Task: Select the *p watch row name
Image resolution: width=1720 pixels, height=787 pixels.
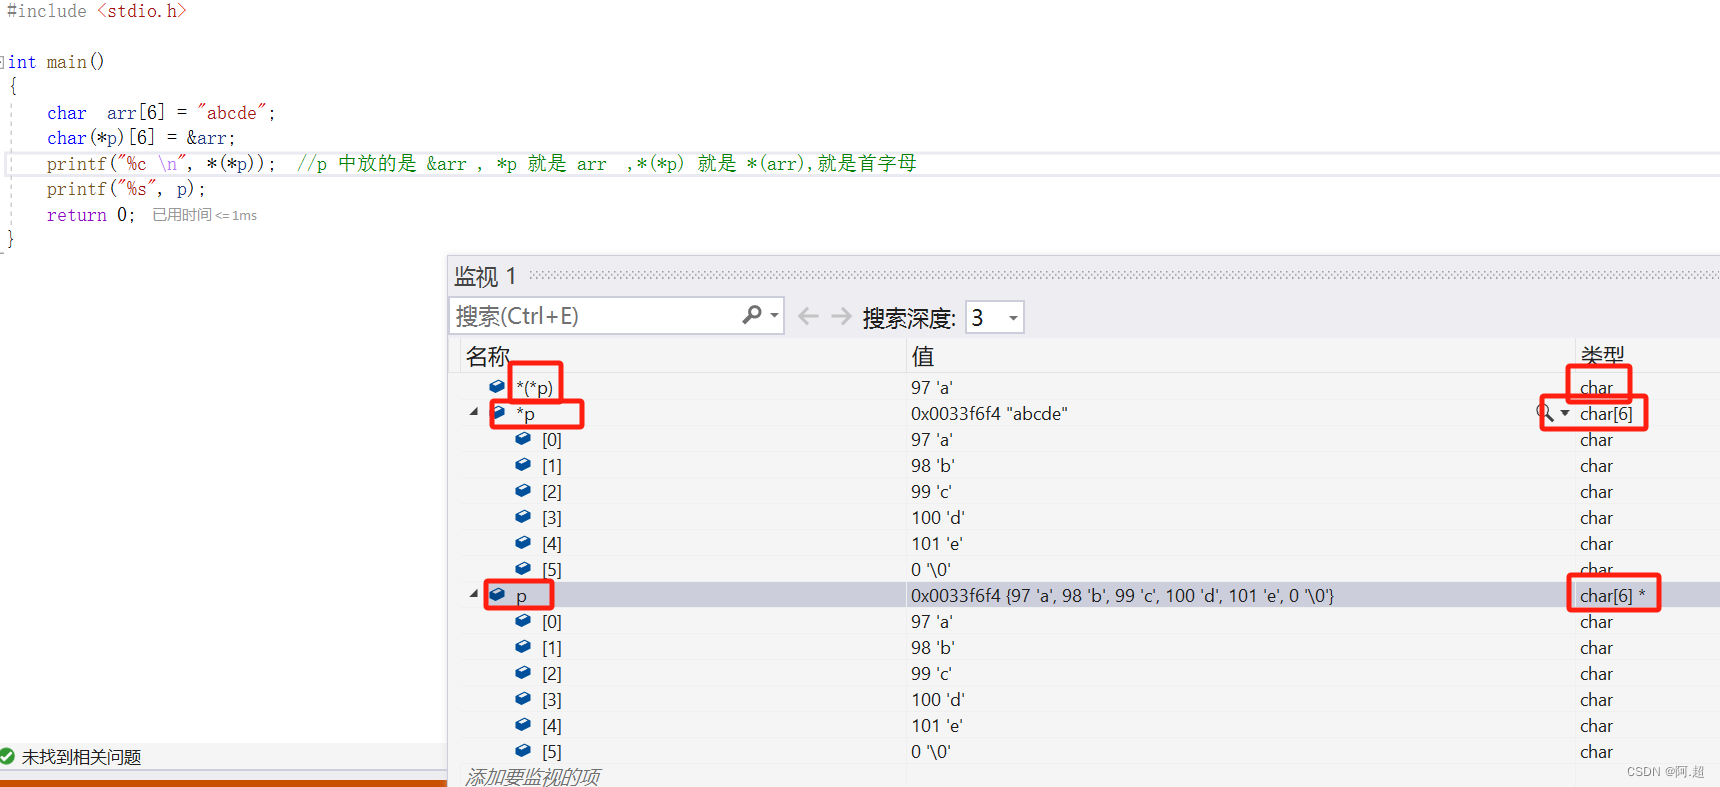Action: [526, 413]
